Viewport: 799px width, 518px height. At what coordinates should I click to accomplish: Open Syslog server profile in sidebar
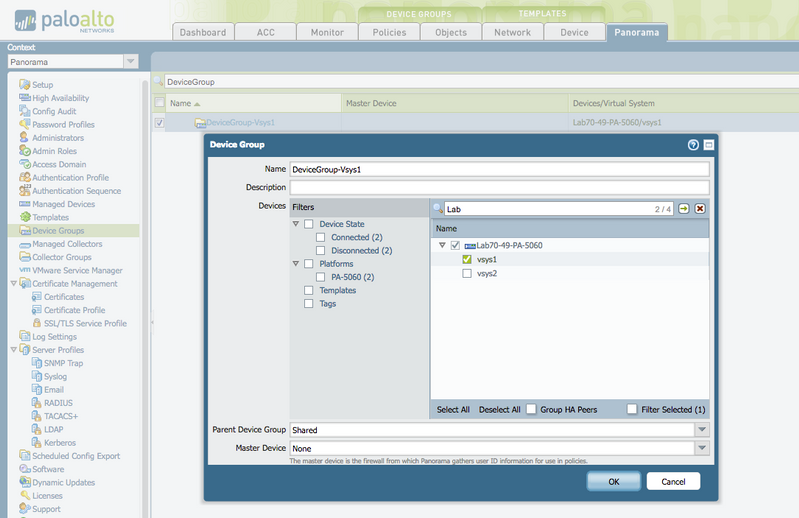[55, 376]
